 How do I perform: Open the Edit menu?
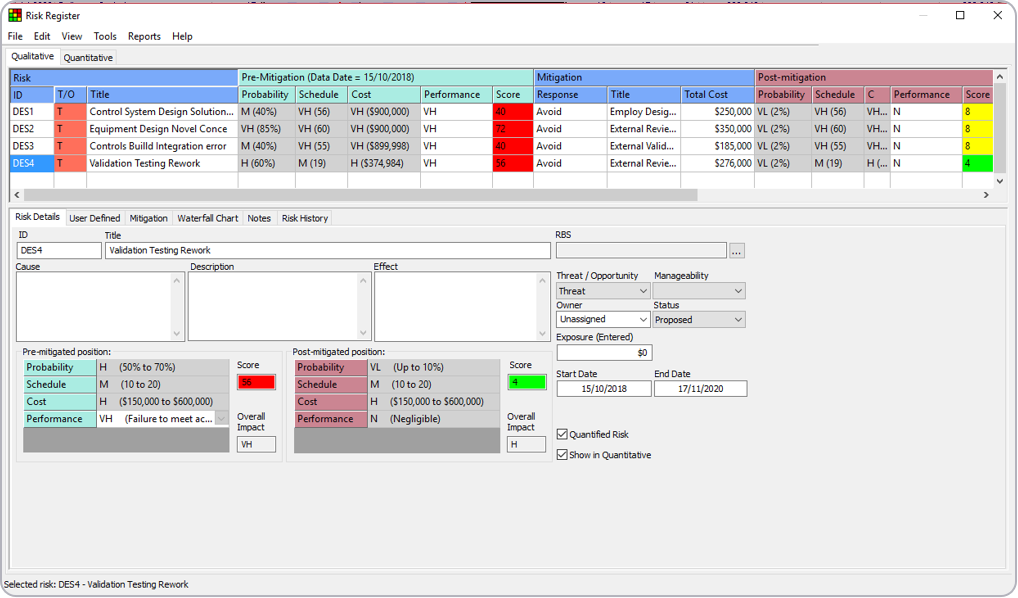(42, 36)
